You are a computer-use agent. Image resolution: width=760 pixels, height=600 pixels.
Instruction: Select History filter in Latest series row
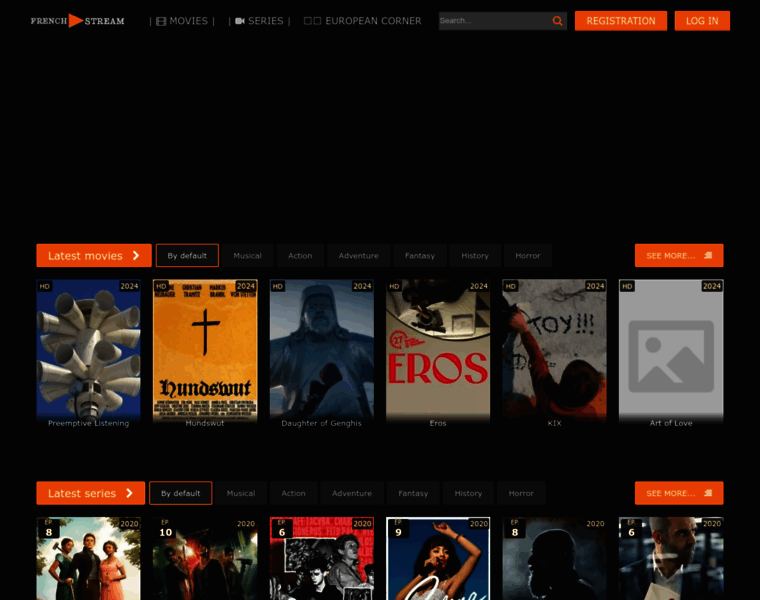pyautogui.click(x=468, y=493)
